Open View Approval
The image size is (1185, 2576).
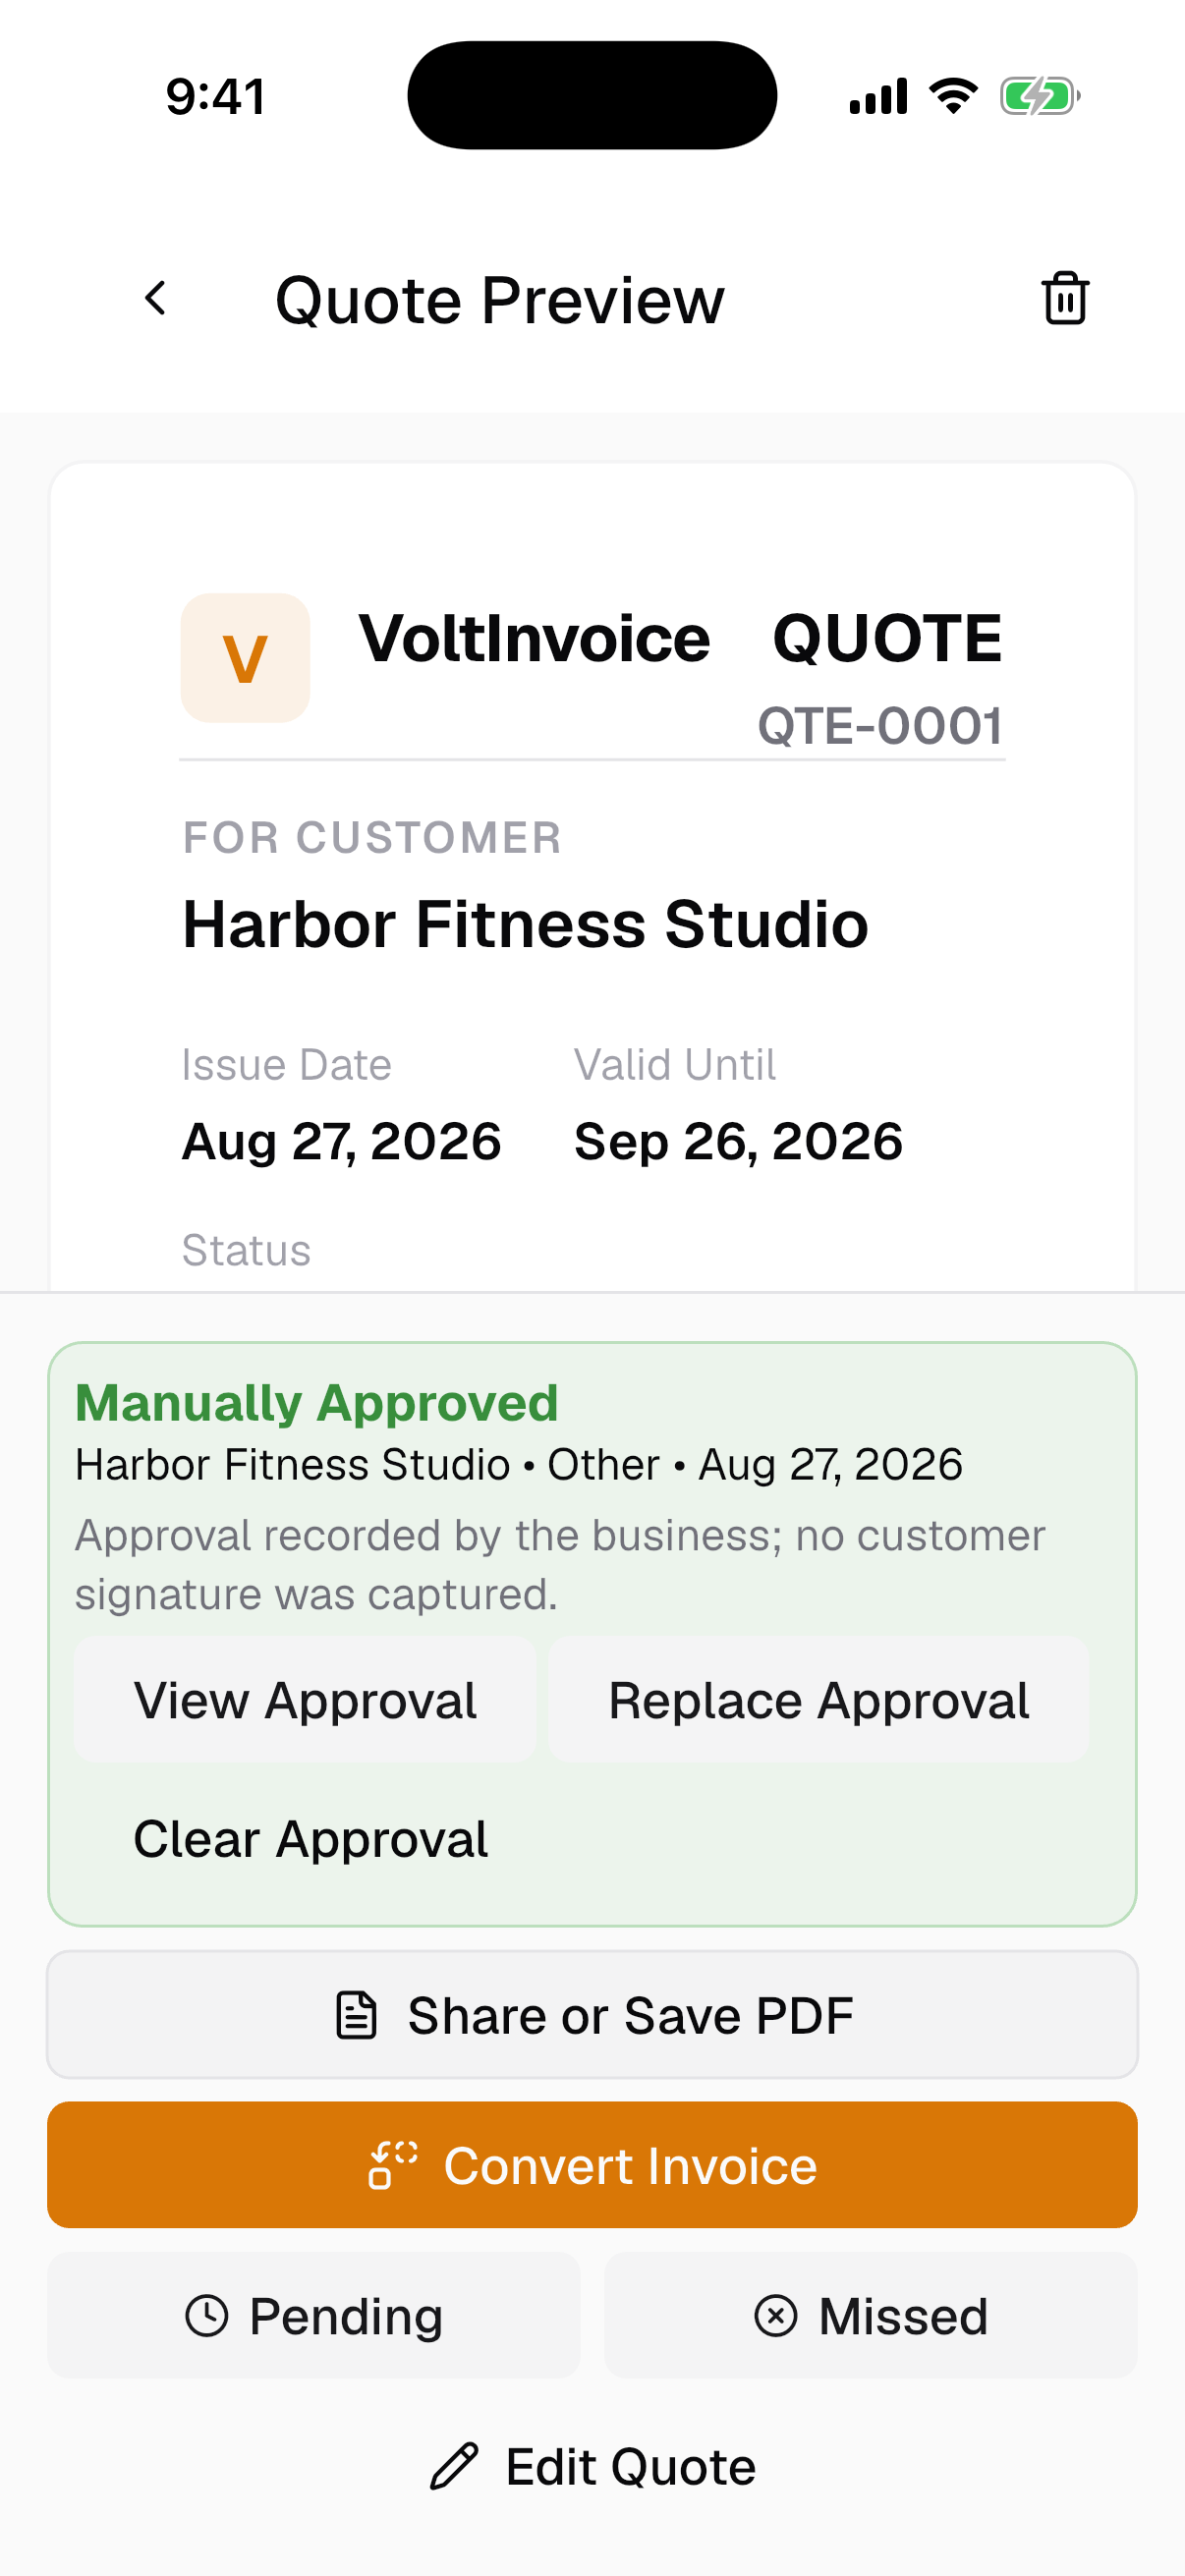click(x=305, y=1699)
